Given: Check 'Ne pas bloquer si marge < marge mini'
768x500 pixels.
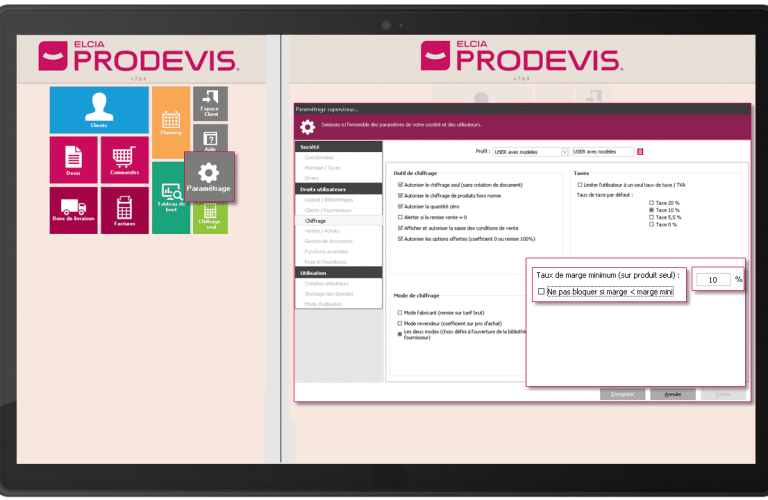Looking at the screenshot, I should (x=541, y=291).
